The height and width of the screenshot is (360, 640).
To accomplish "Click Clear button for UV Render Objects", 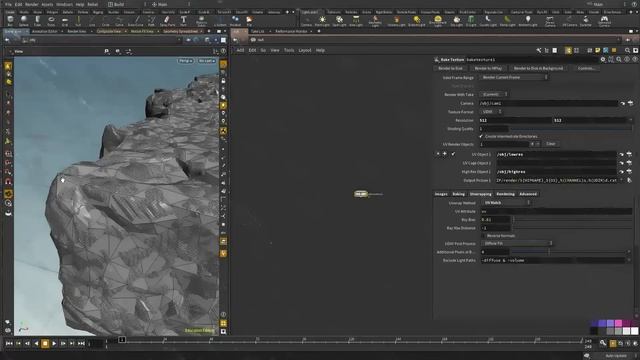I will tap(551, 144).
